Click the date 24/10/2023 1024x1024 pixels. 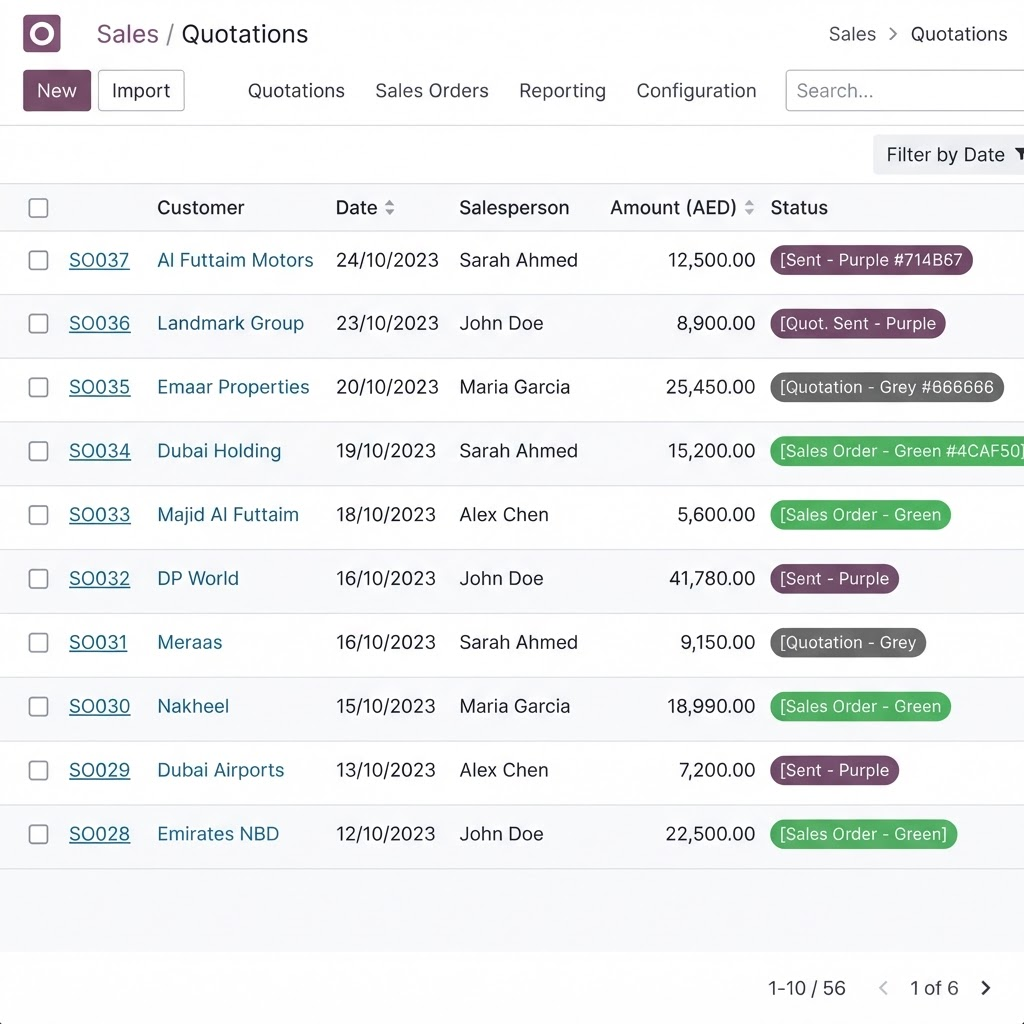click(x=387, y=260)
